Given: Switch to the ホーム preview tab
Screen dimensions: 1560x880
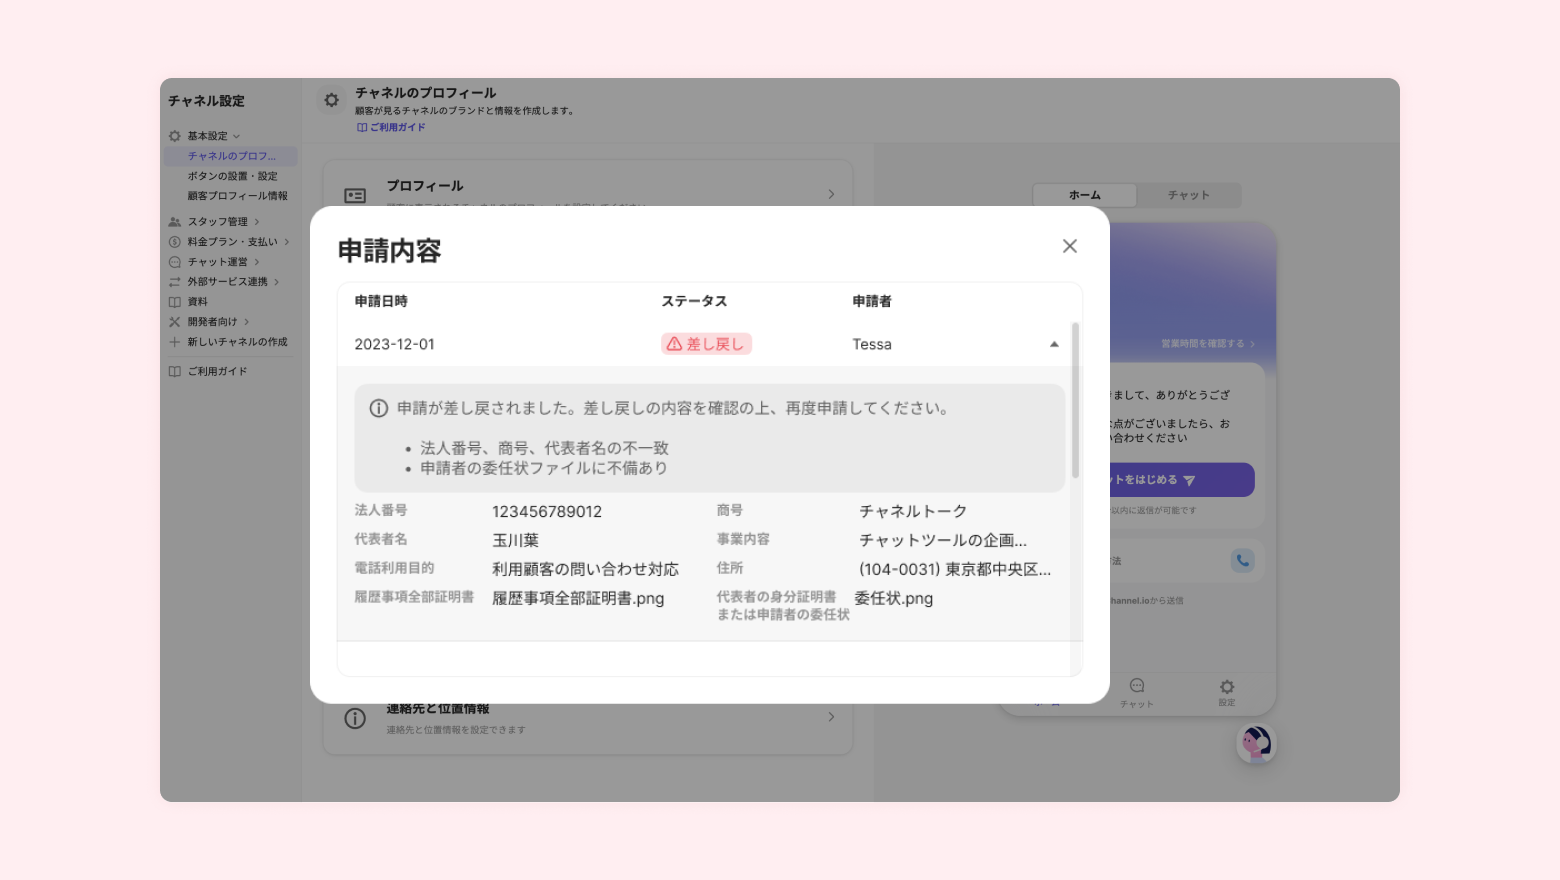Looking at the screenshot, I should [x=1085, y=195].
